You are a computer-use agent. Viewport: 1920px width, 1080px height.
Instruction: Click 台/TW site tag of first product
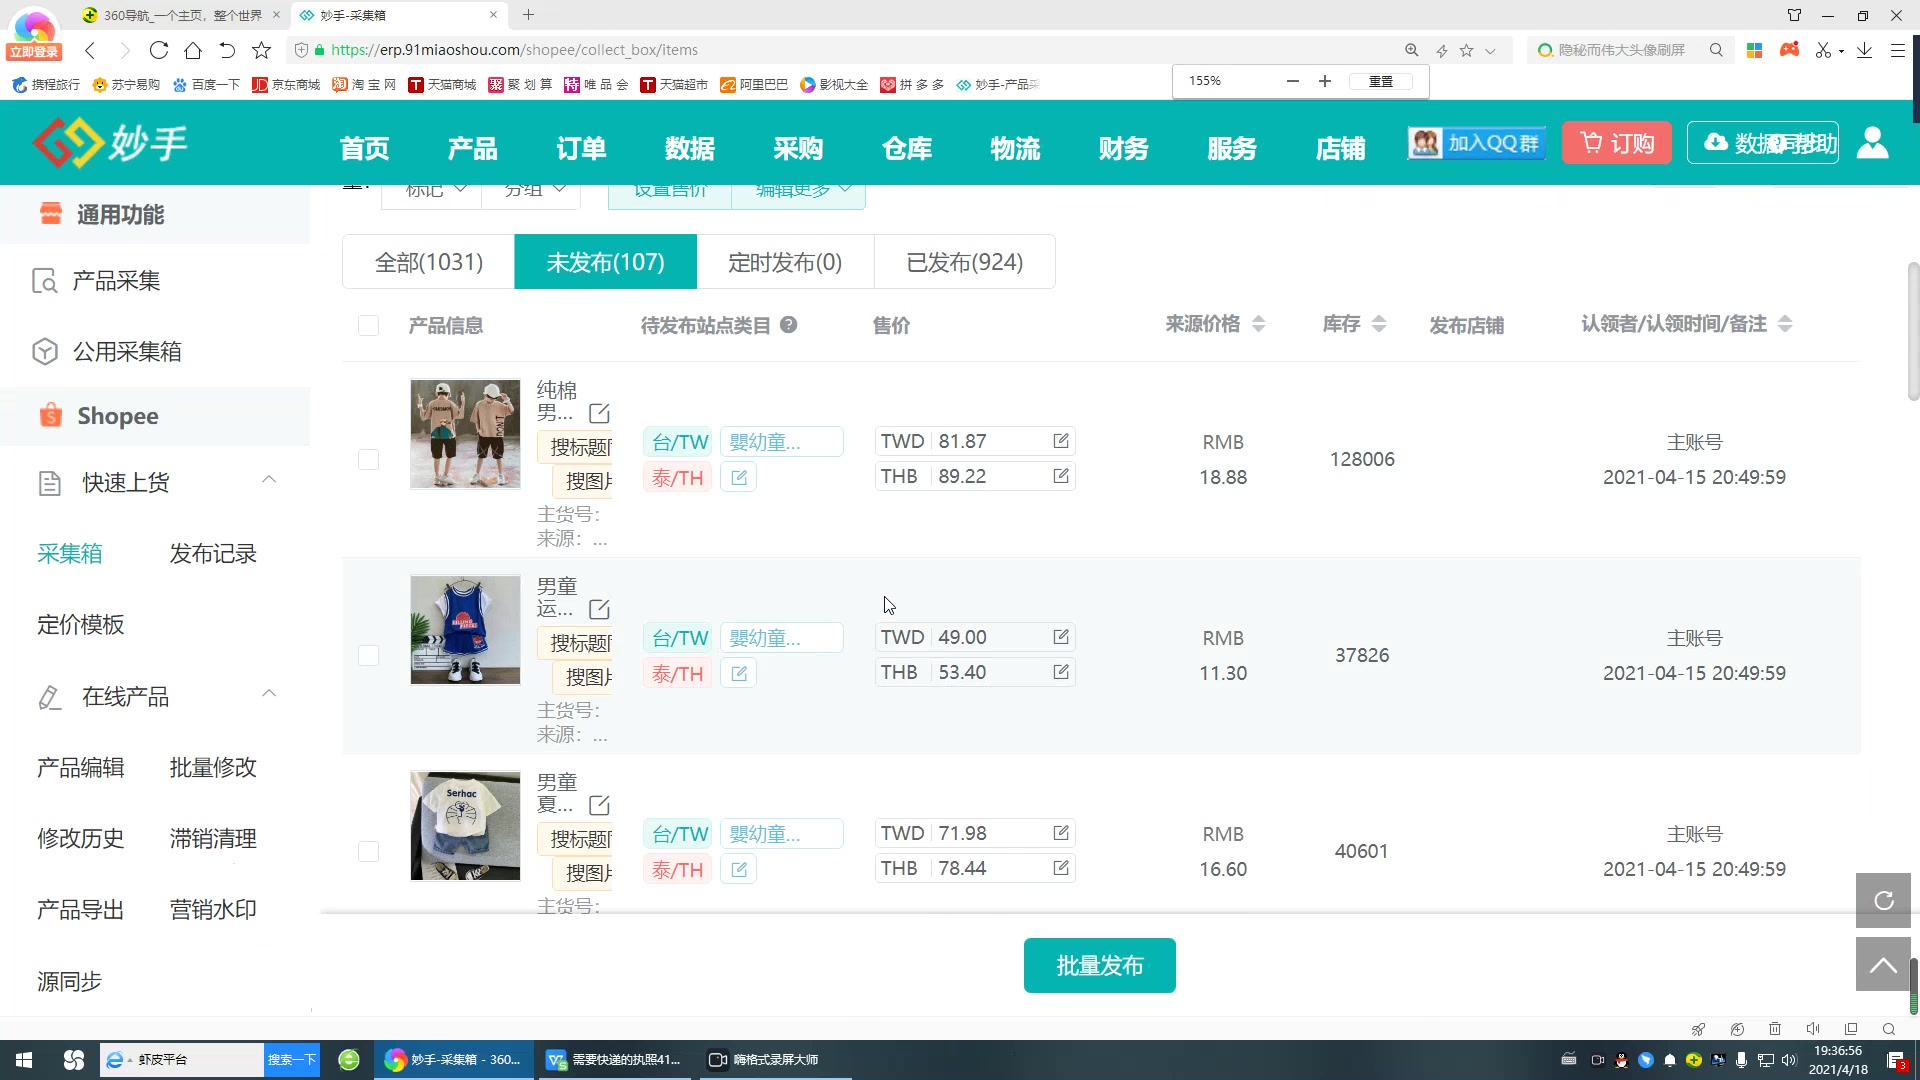(679, 442)
